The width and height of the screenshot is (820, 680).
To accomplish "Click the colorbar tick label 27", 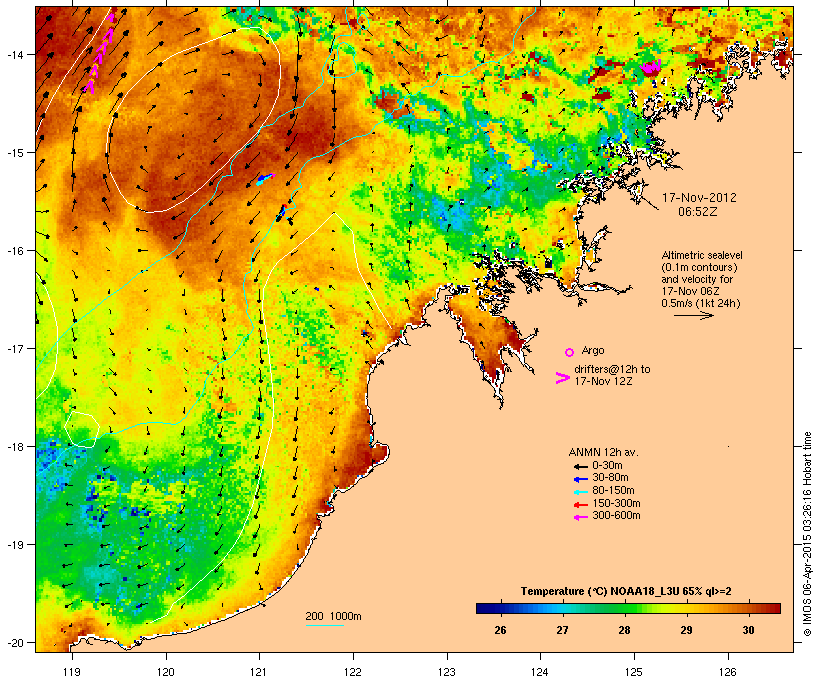I will click(562, 630).
